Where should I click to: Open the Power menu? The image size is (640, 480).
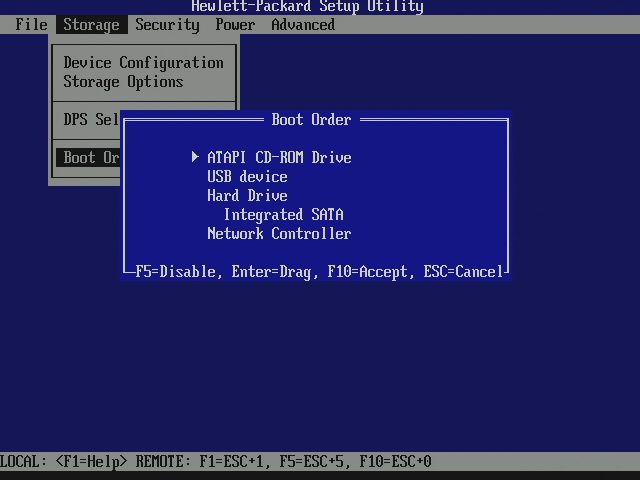(x=235, y=24)
